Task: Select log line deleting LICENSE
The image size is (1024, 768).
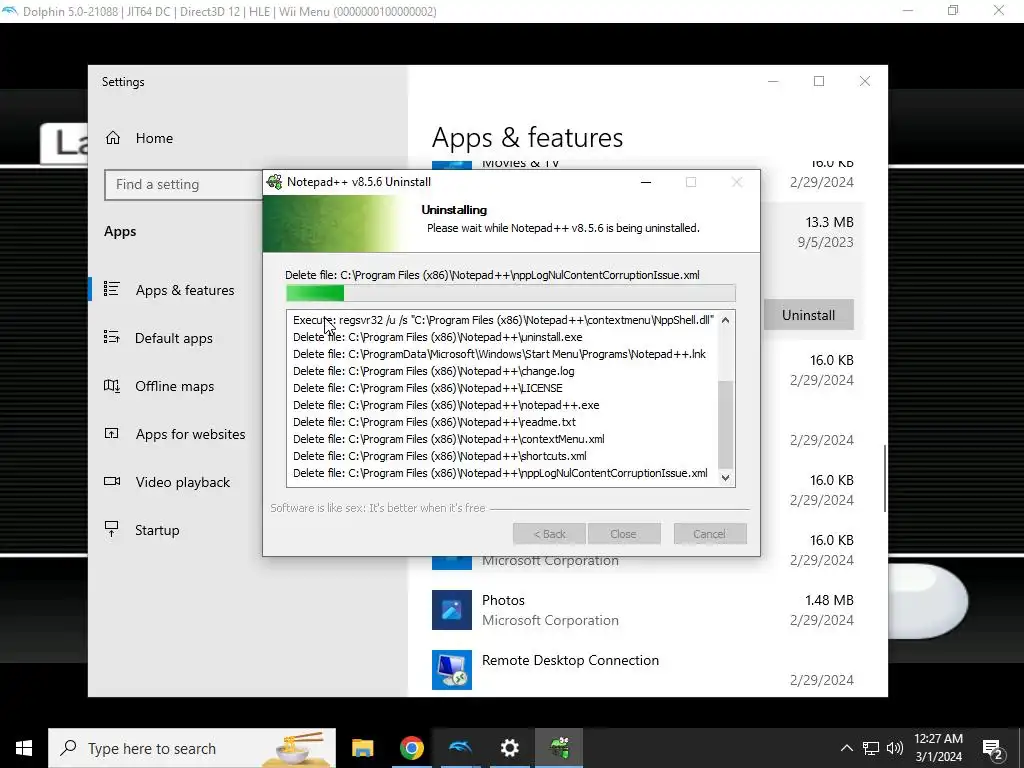Action: tap(428, 388)
